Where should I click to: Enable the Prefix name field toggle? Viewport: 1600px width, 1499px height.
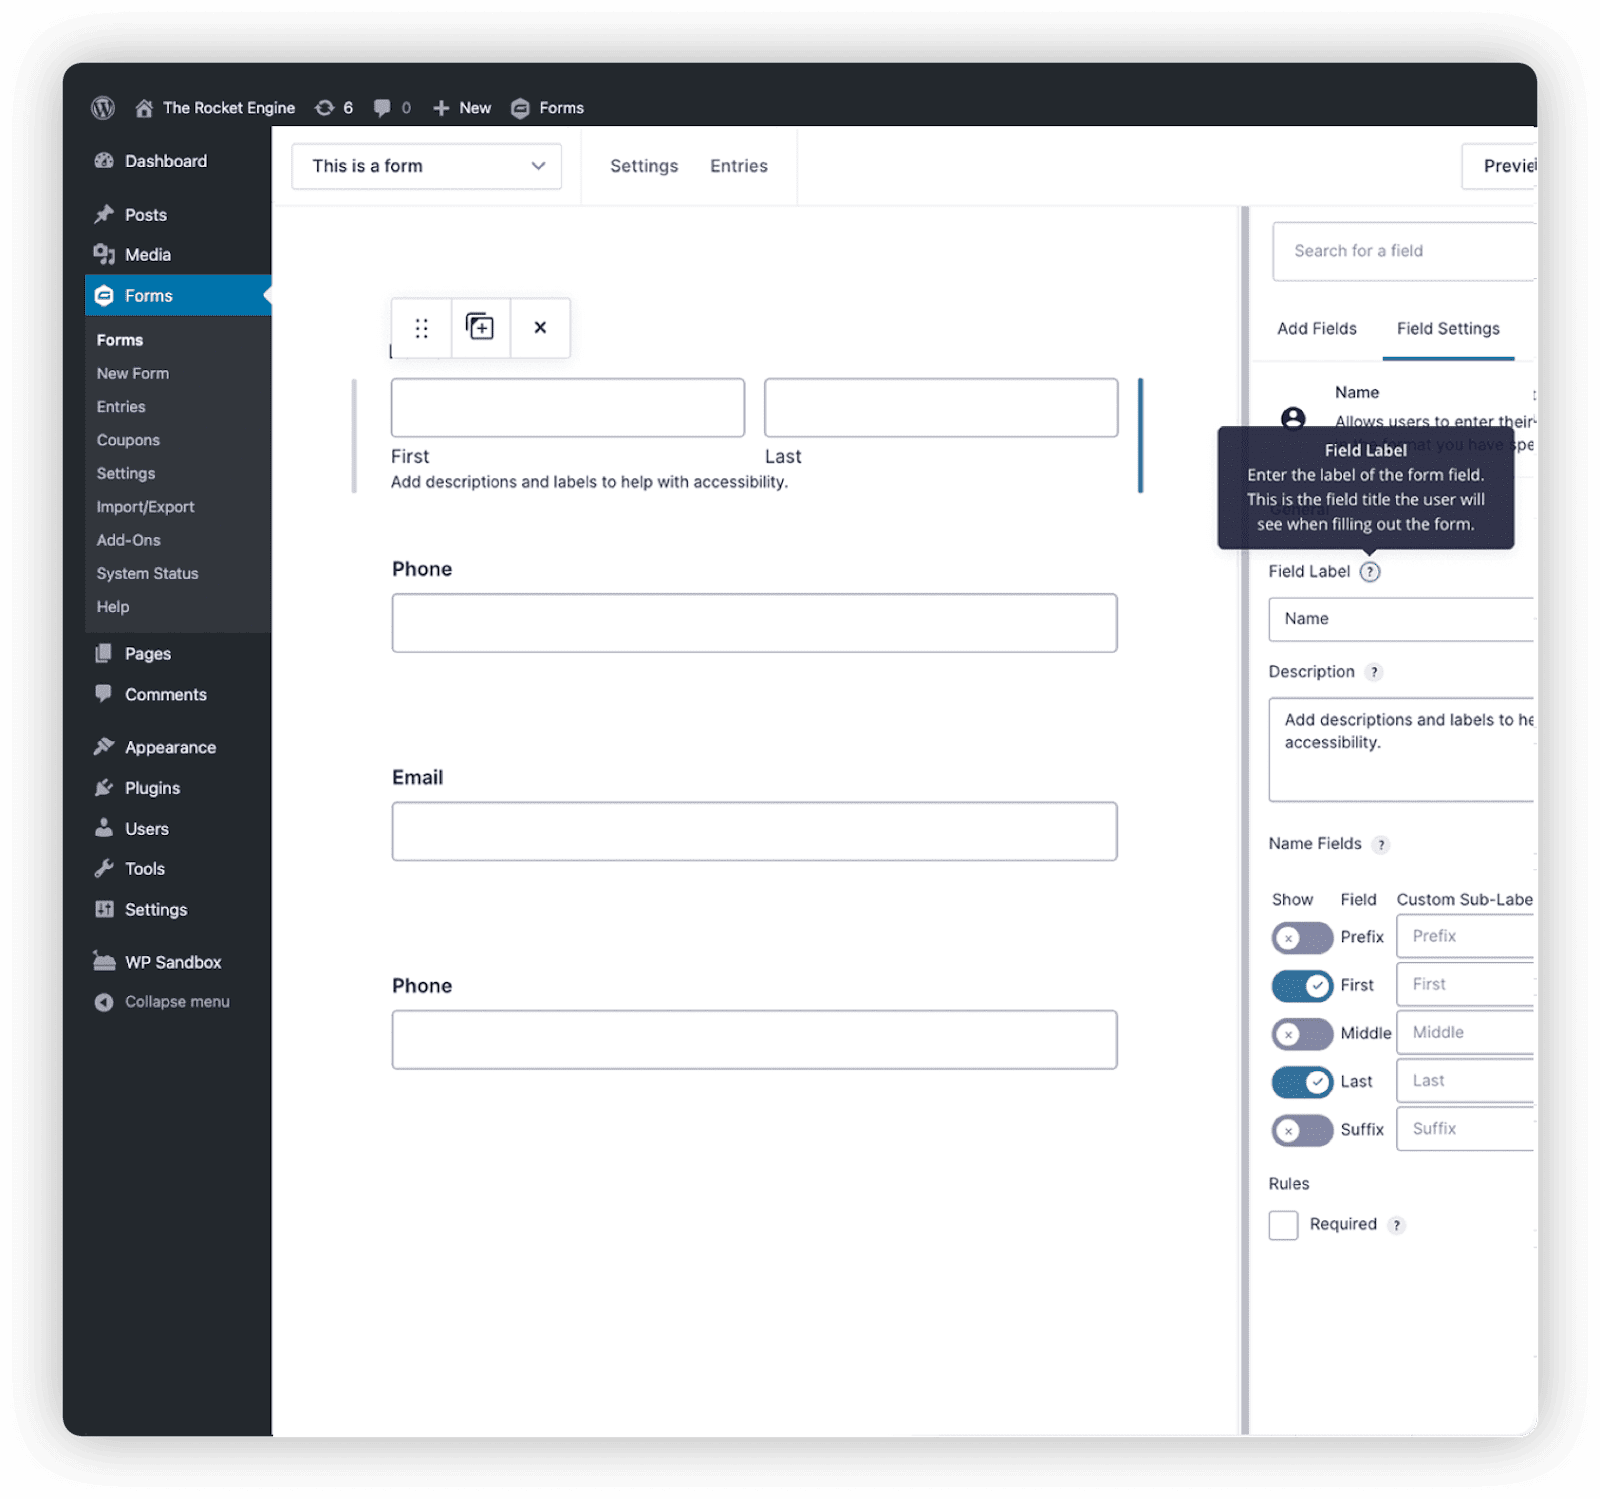coord(1301,937)
